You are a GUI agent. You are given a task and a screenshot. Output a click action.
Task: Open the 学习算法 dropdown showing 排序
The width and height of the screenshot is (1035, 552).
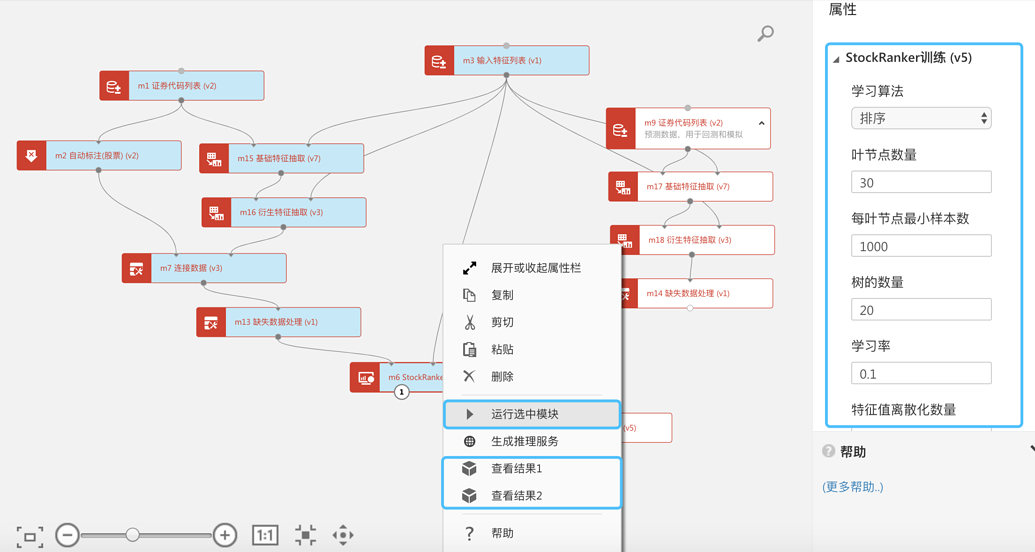coord(921,118)
